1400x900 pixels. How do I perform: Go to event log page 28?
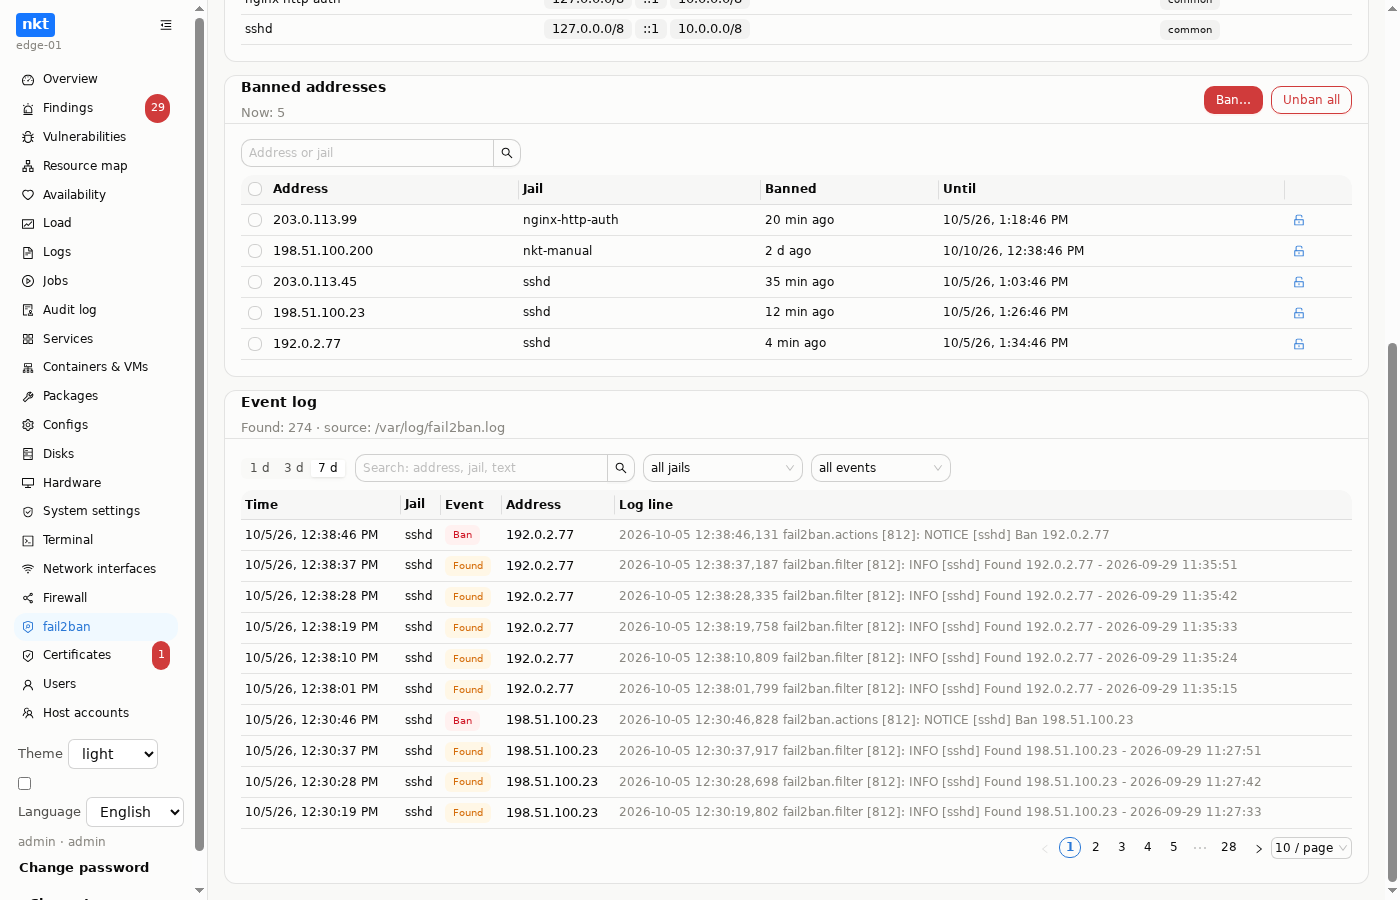coord(1229,848)
